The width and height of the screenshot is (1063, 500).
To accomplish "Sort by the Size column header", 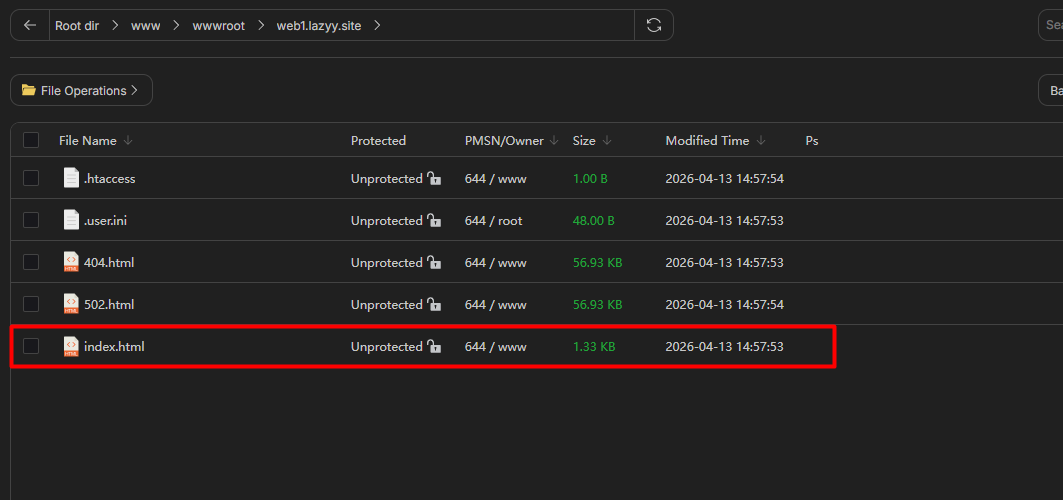I will point(584,141).
